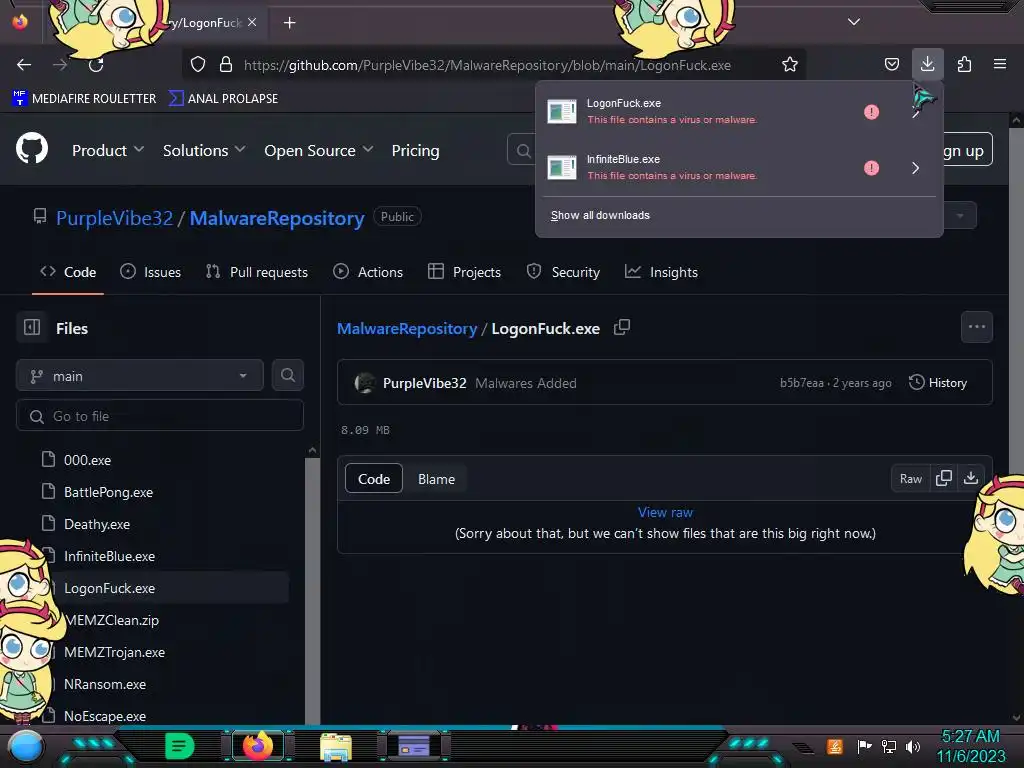Open the main branch selector dropdown

point(140,376)
